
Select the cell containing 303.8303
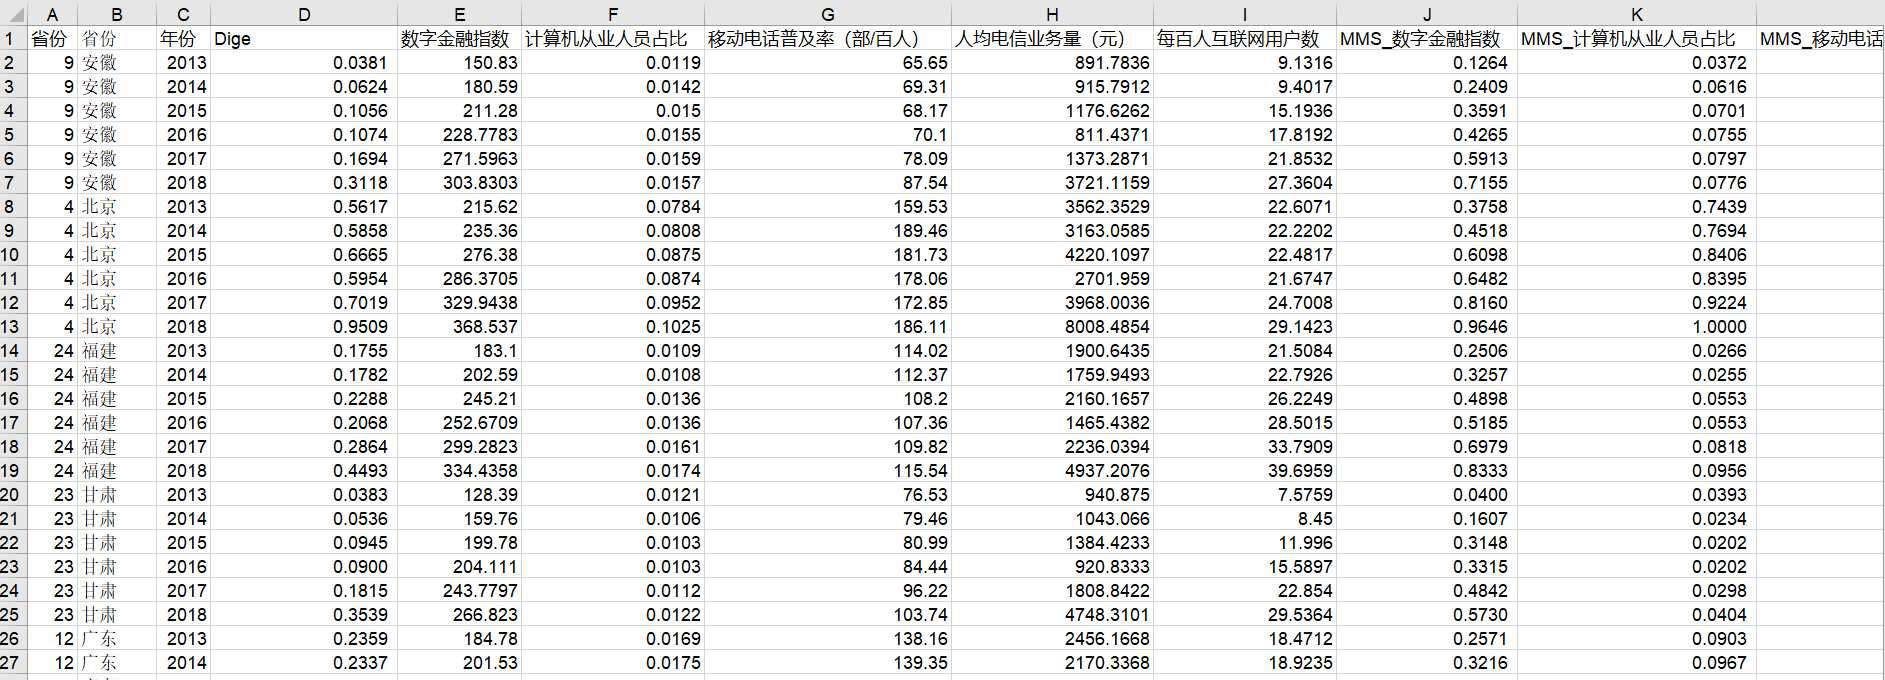click(459, 182)
